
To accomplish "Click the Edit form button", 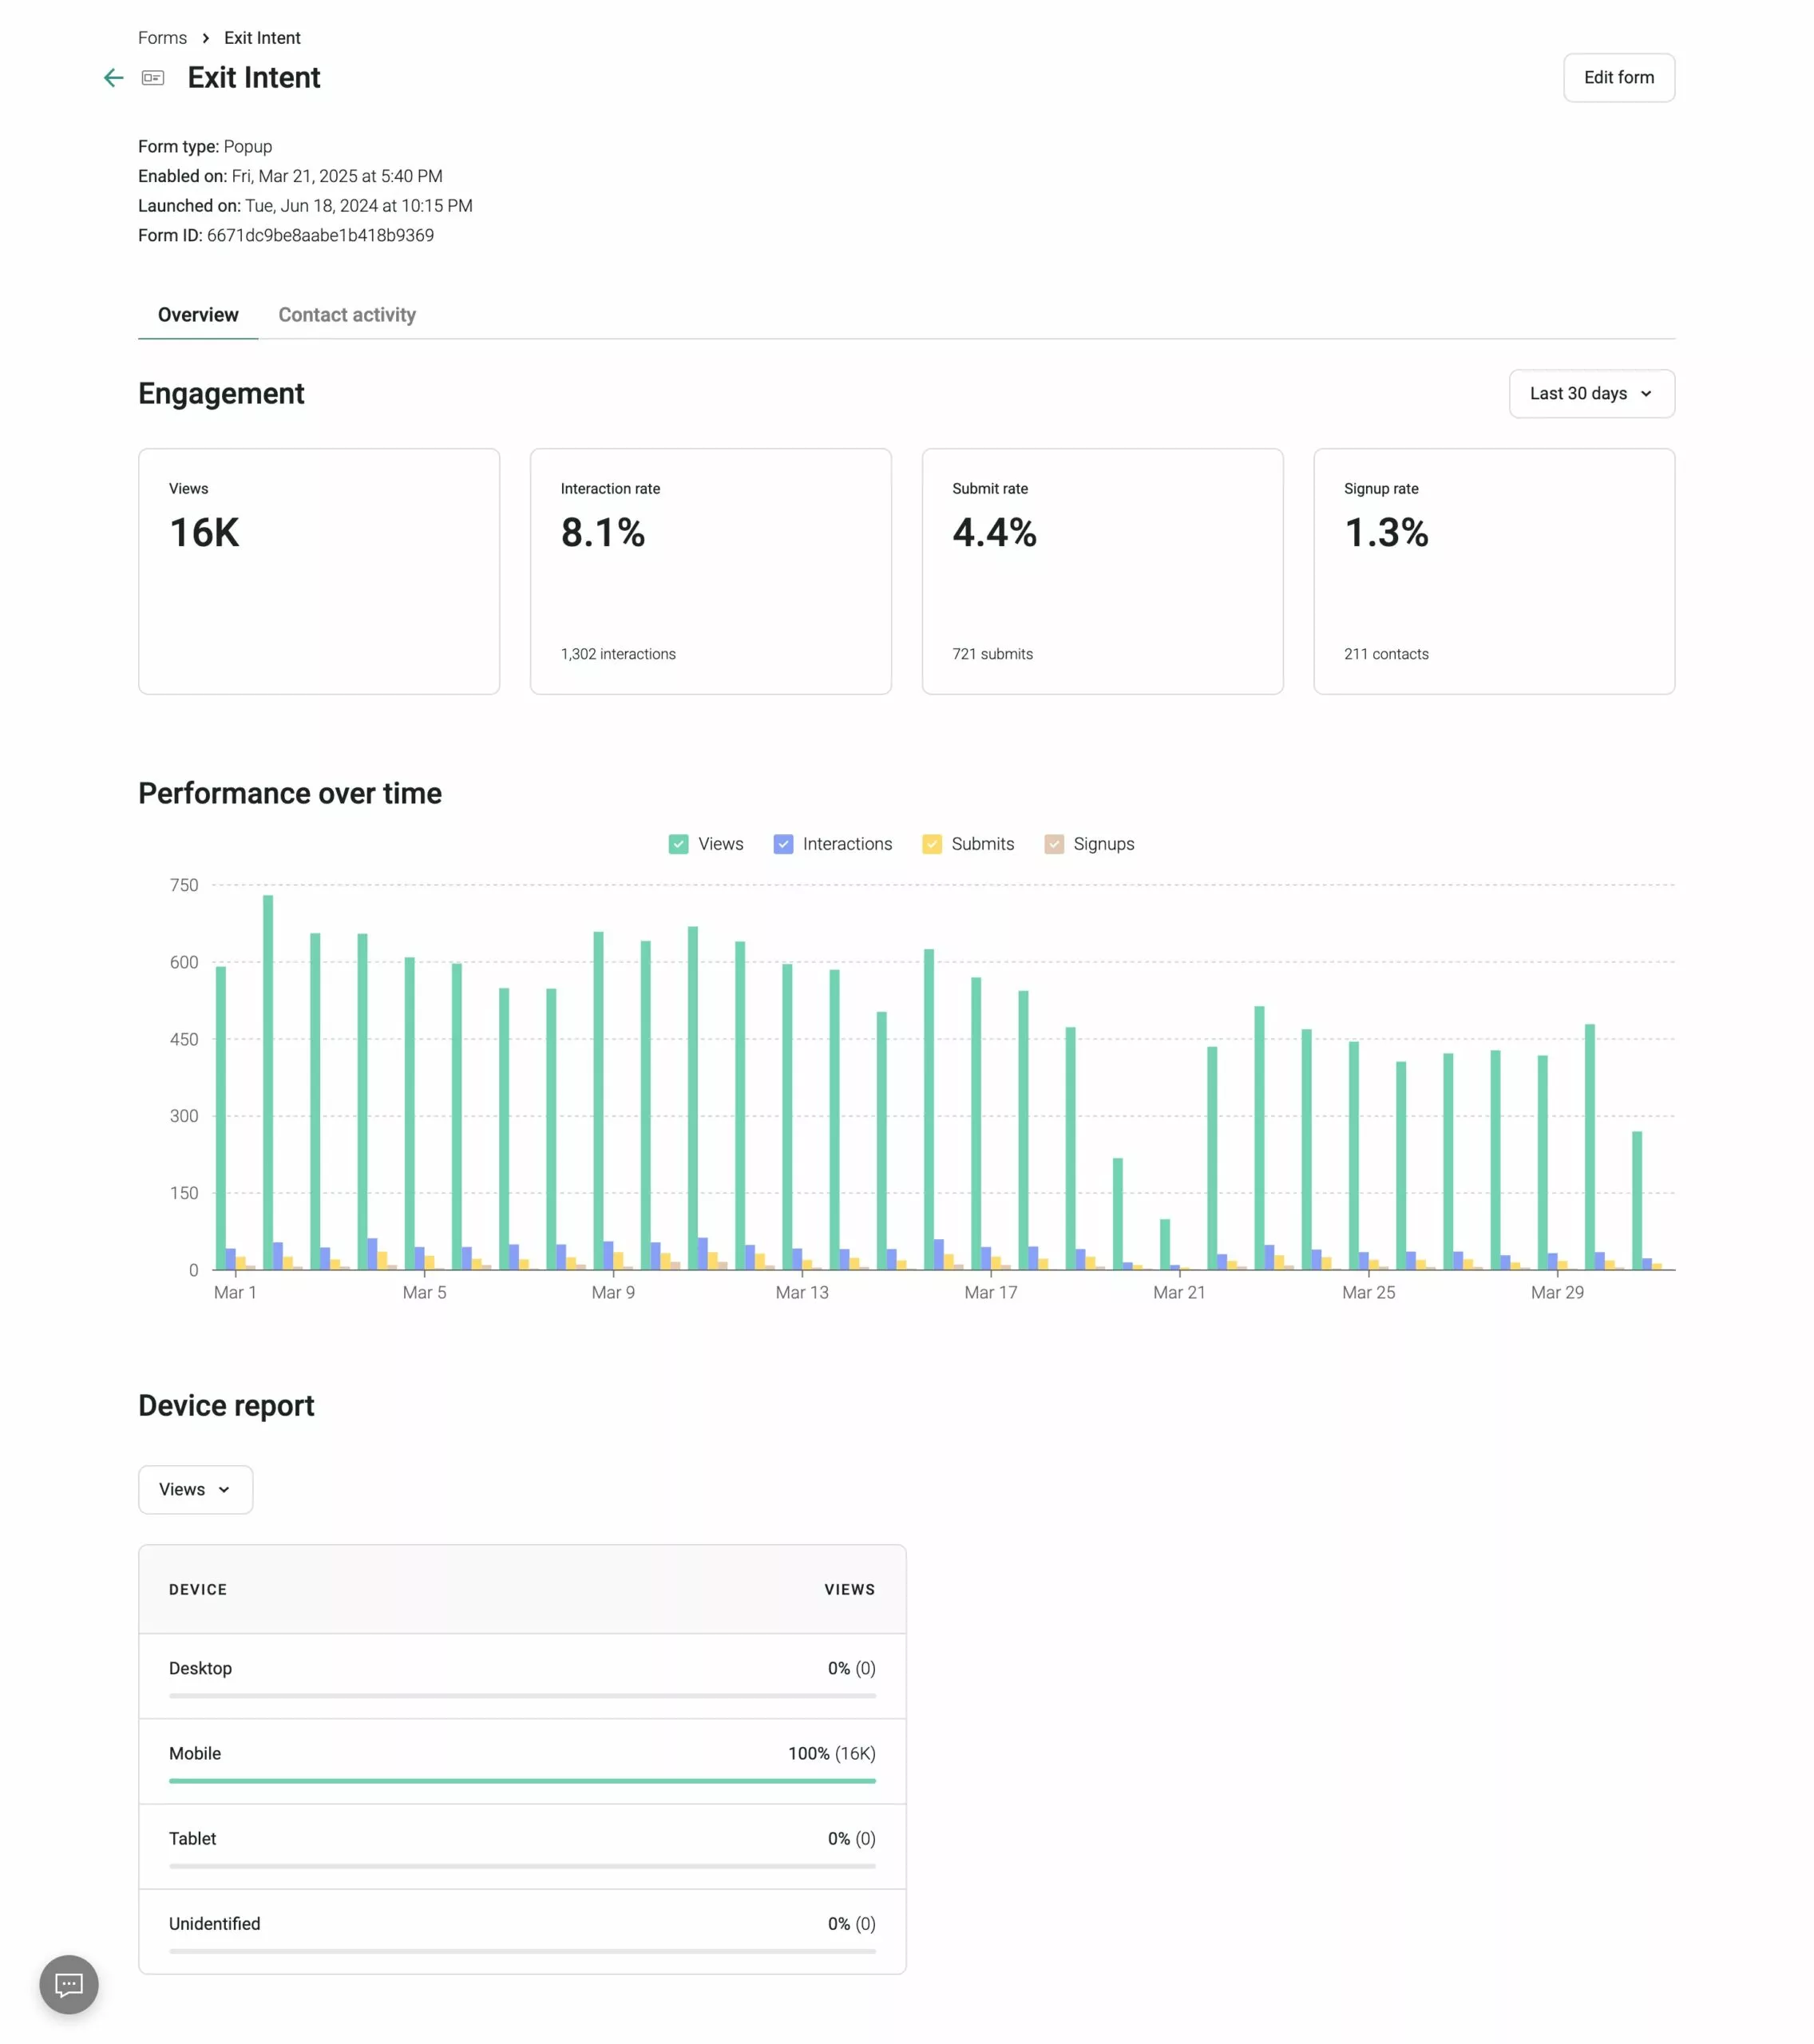I will pos(1618,77).
